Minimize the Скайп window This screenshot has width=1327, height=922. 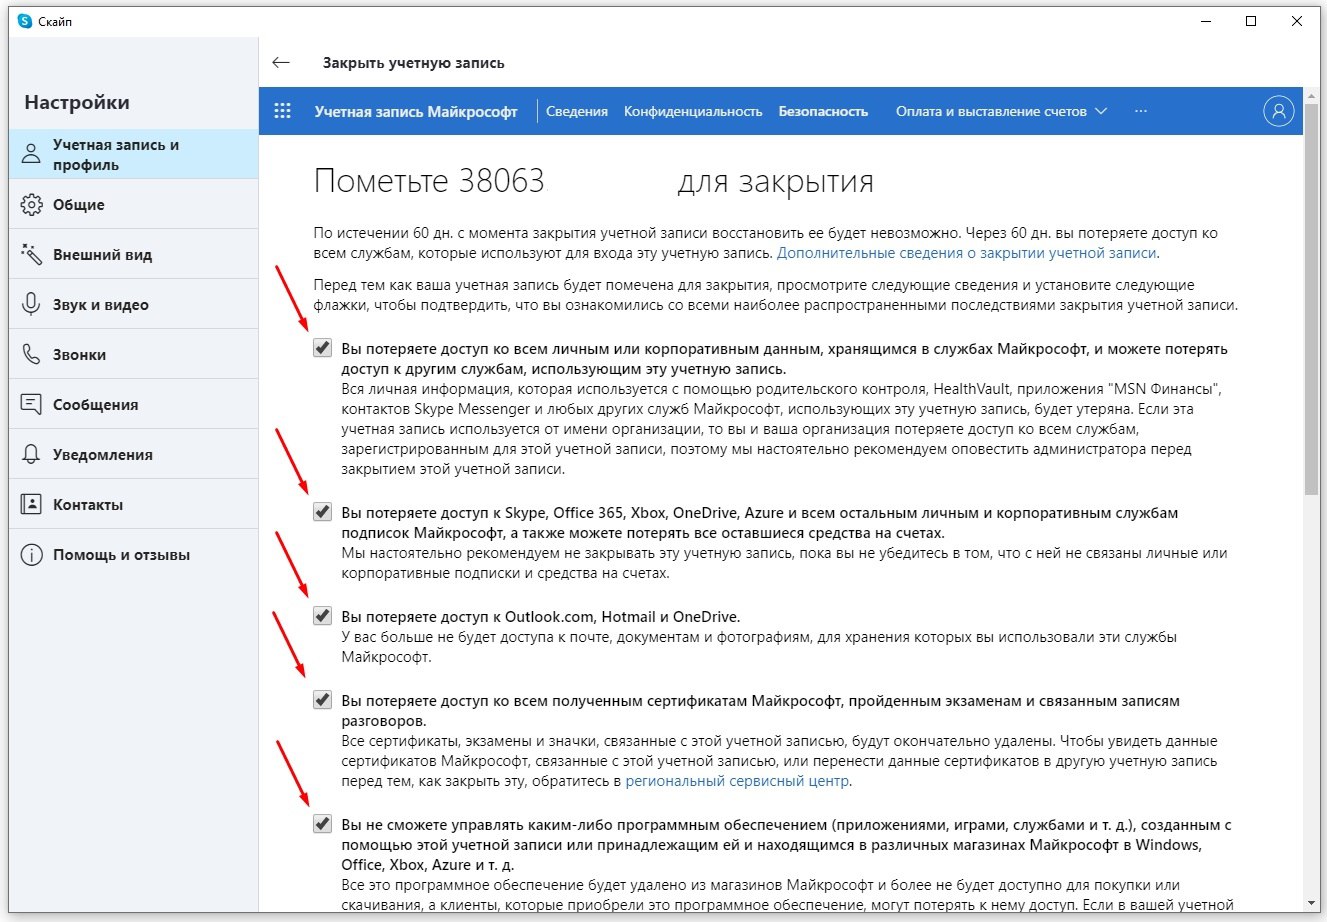[x=1205, y=21]
